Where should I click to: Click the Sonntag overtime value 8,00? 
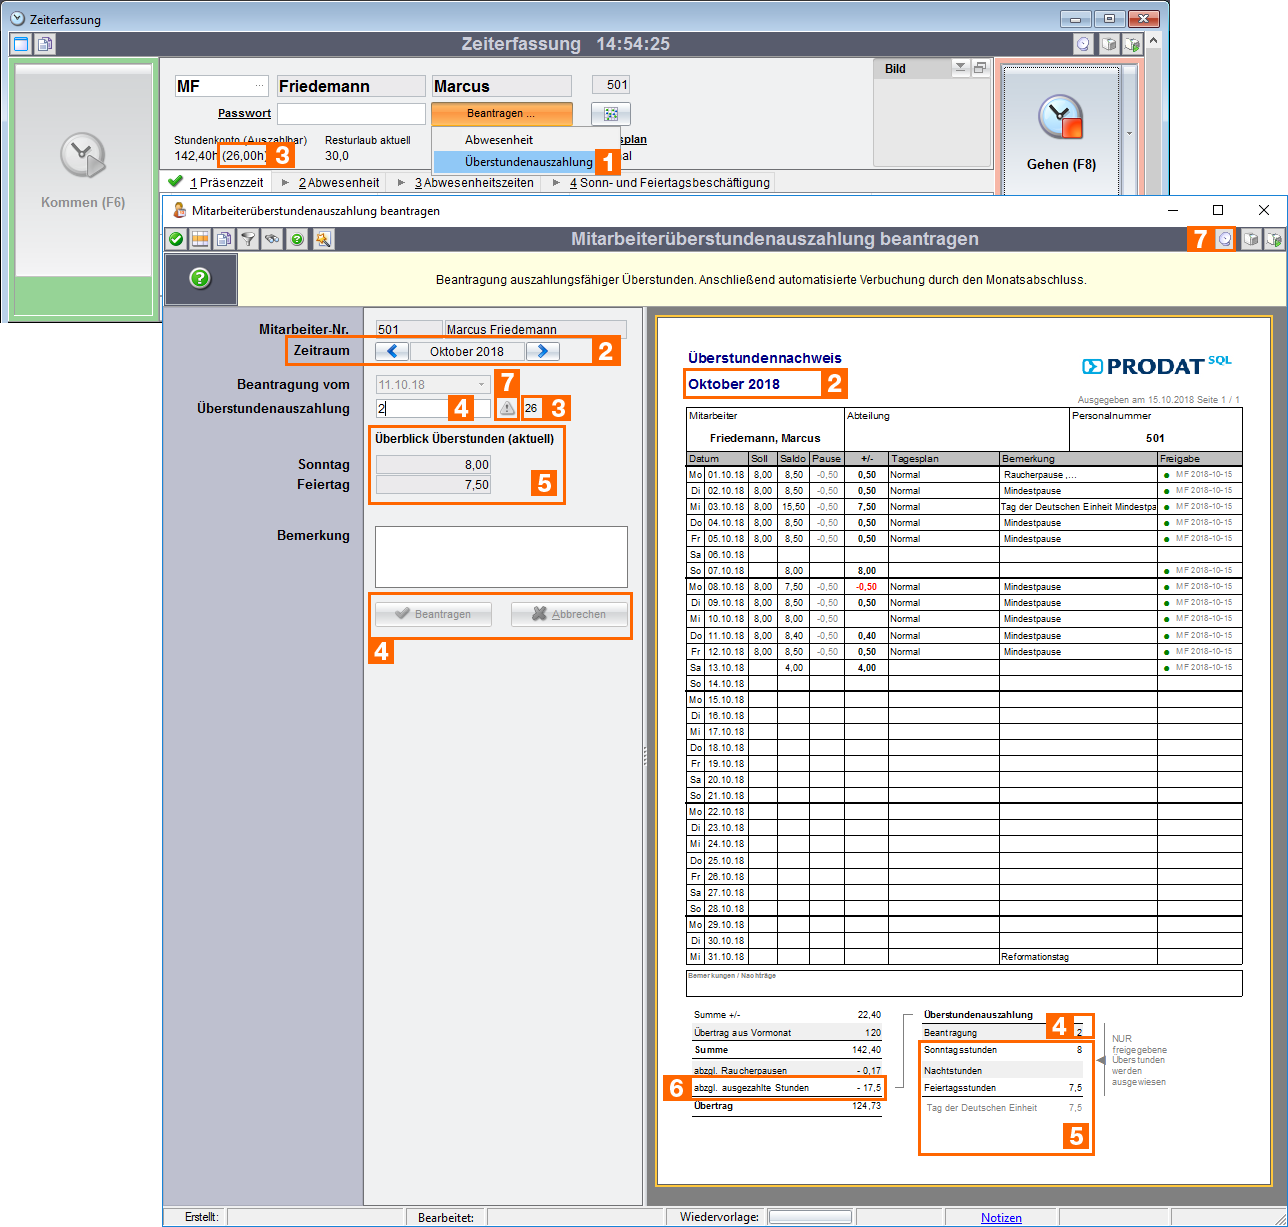(x=433, y=465)
